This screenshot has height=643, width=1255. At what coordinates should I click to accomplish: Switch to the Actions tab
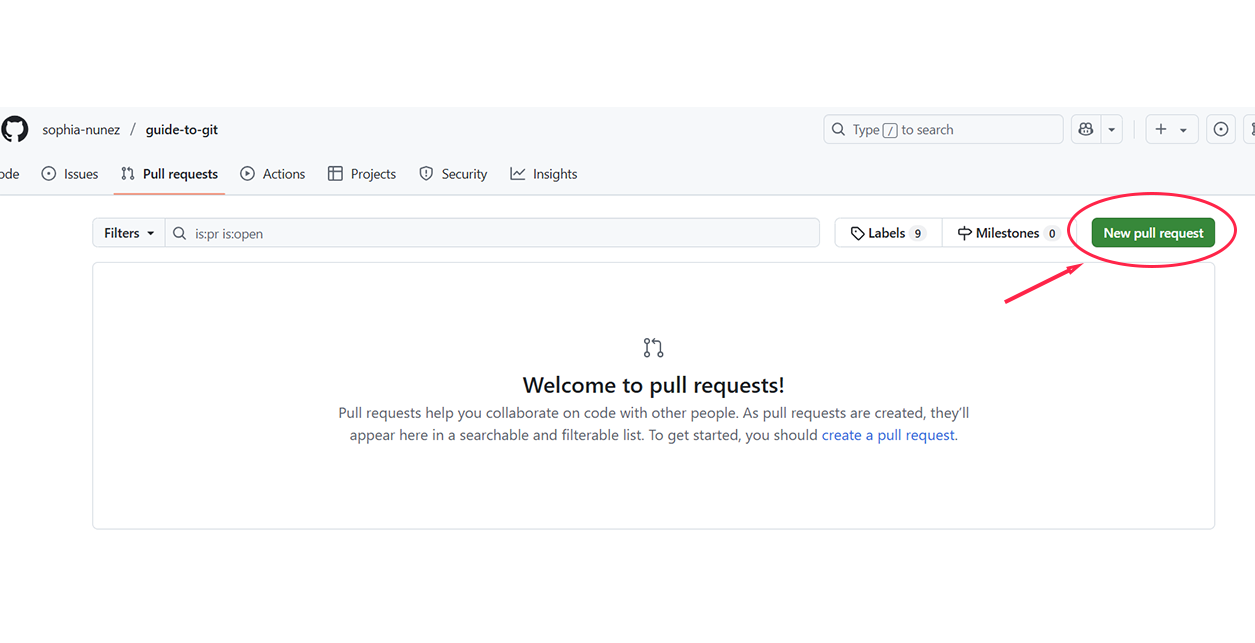(272, 173)
